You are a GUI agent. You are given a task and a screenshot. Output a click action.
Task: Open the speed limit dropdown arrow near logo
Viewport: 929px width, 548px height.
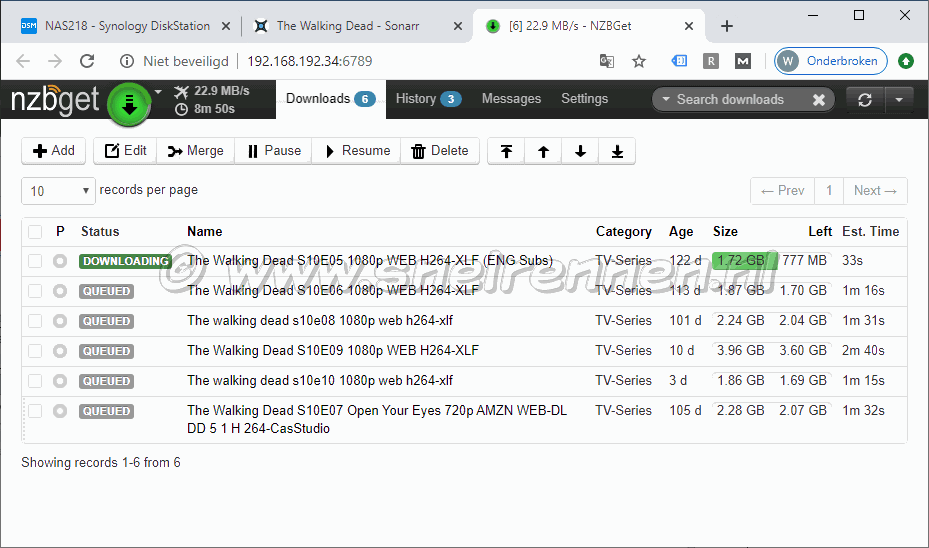coord(158,92)
